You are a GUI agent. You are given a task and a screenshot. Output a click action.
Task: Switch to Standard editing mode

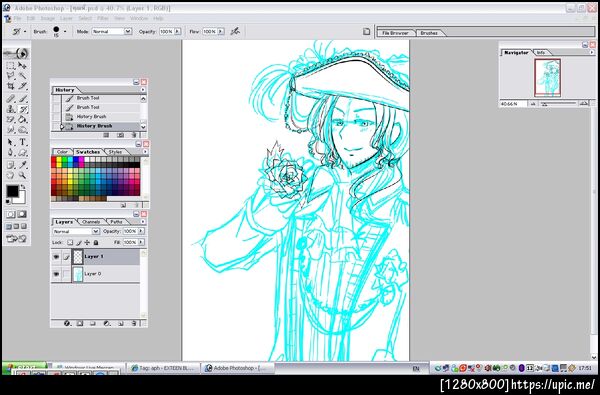coord(11,214)
